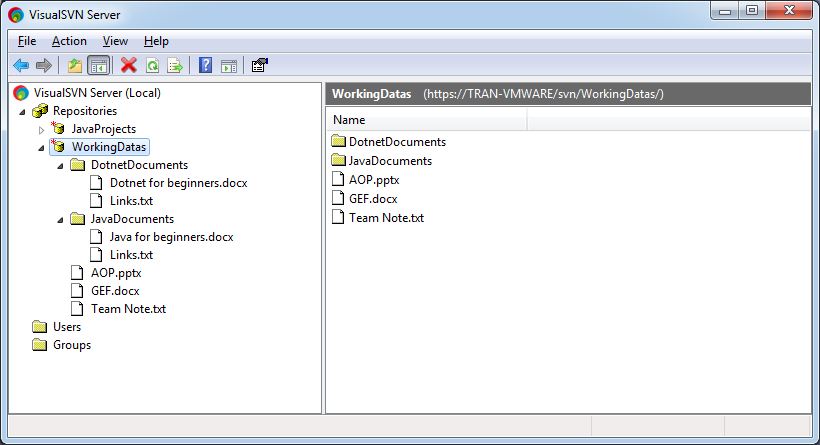Viewport: 820px width, 445px height.
Task: Click the Export List toolbar icon
Action: (x=175, y=65)
